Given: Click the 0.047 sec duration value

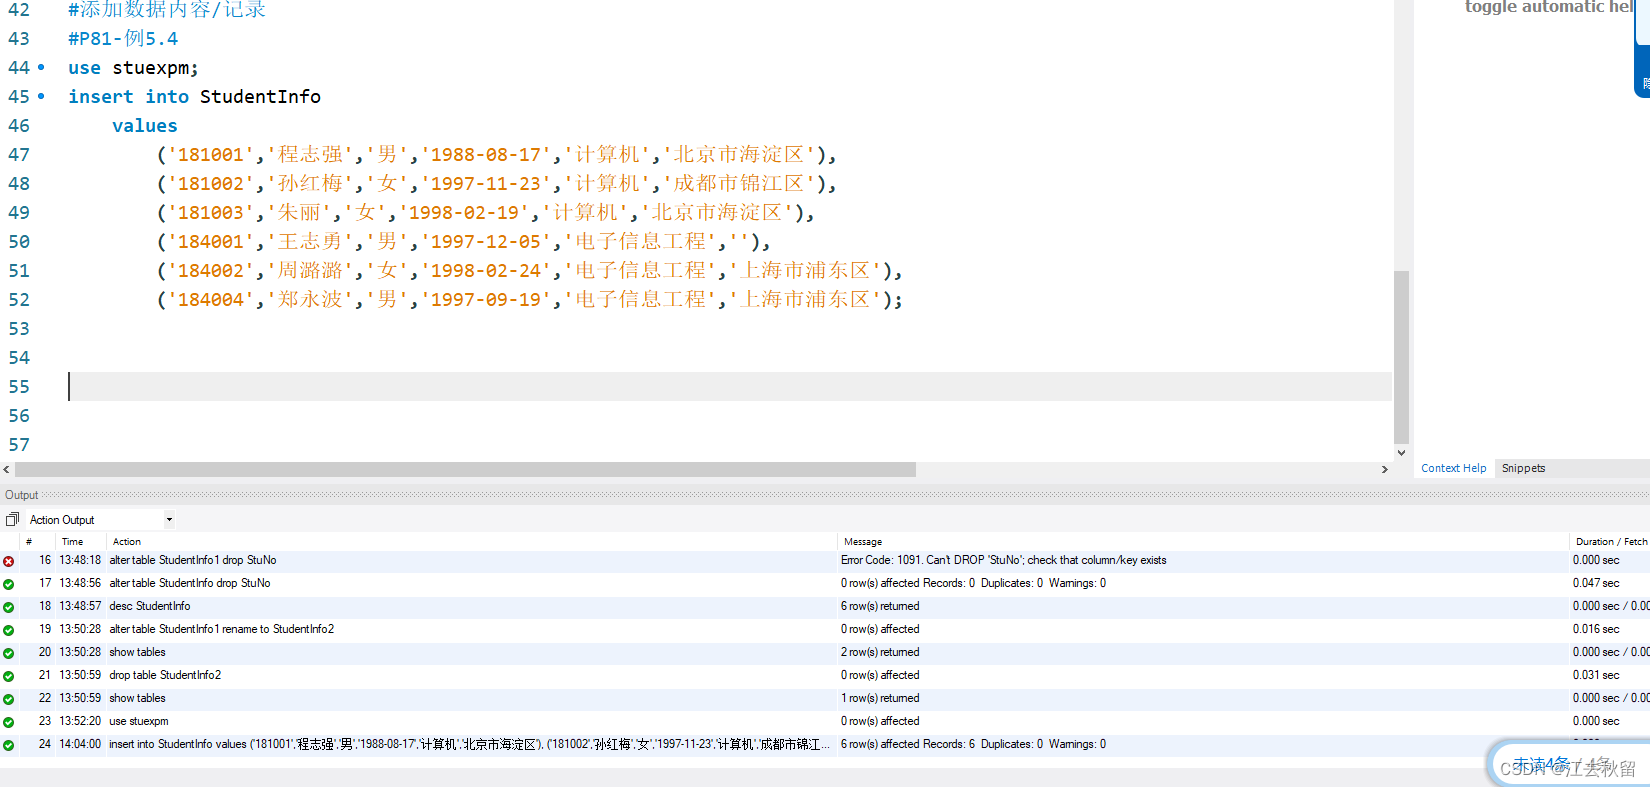Looking at the screenshot, I should tap(1596, 583).
